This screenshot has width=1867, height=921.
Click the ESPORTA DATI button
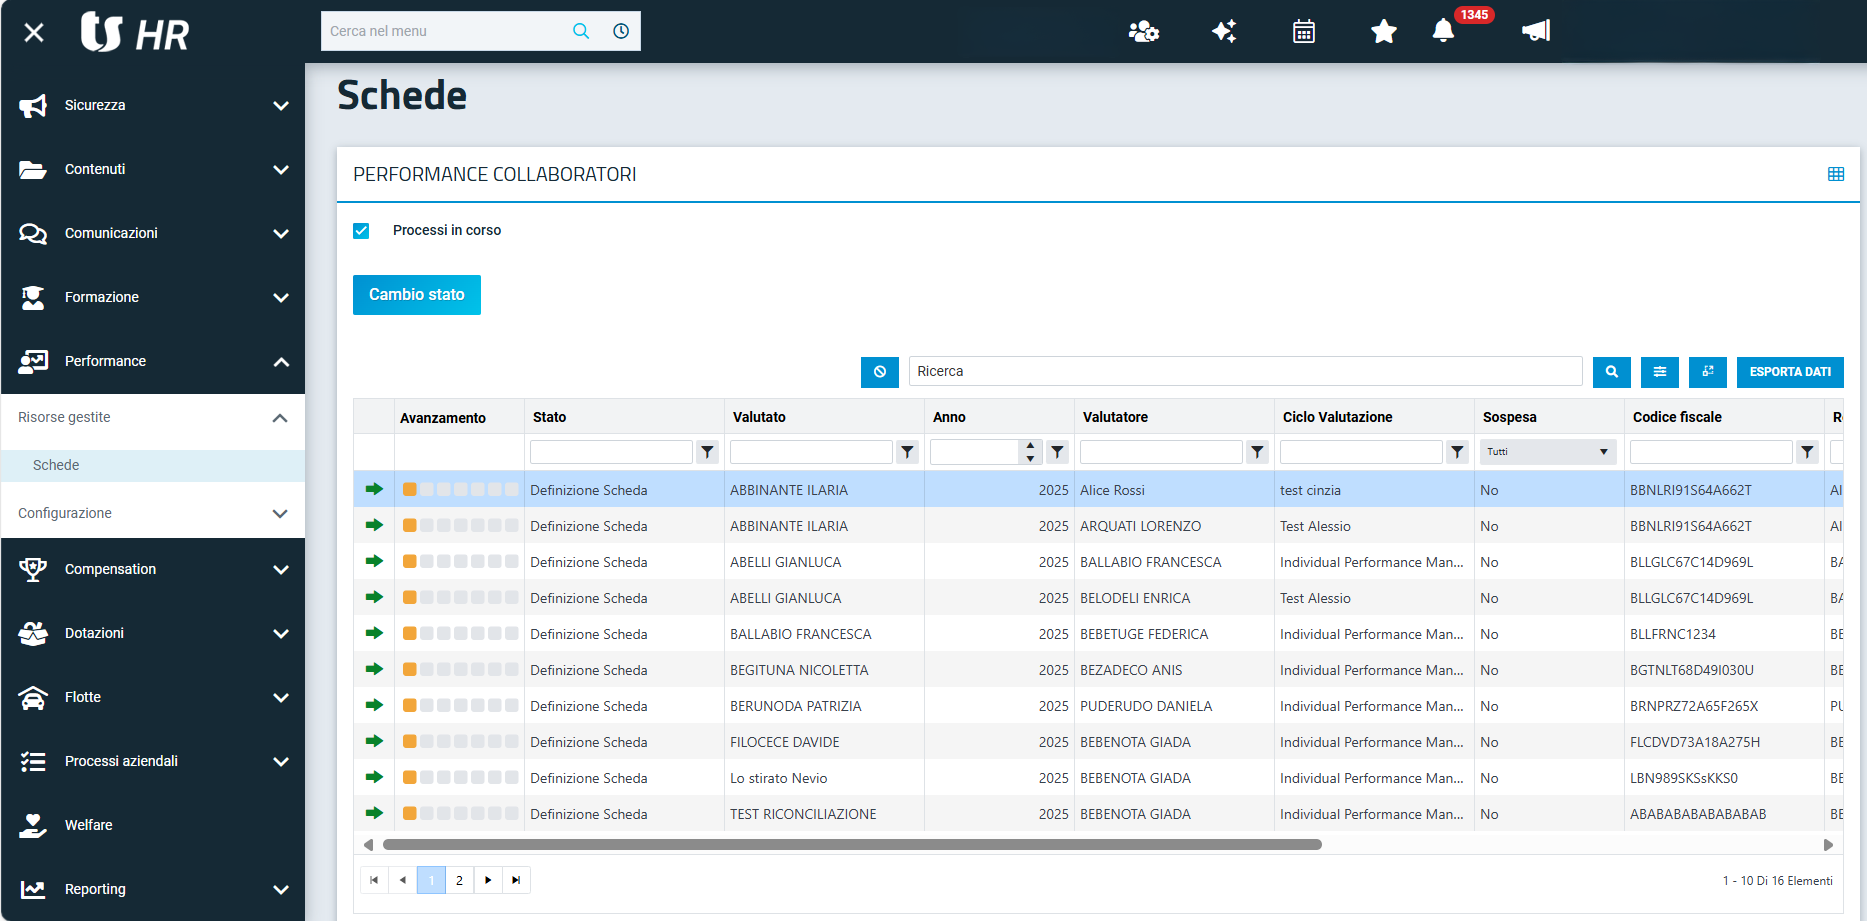(x=1789, y=372)
